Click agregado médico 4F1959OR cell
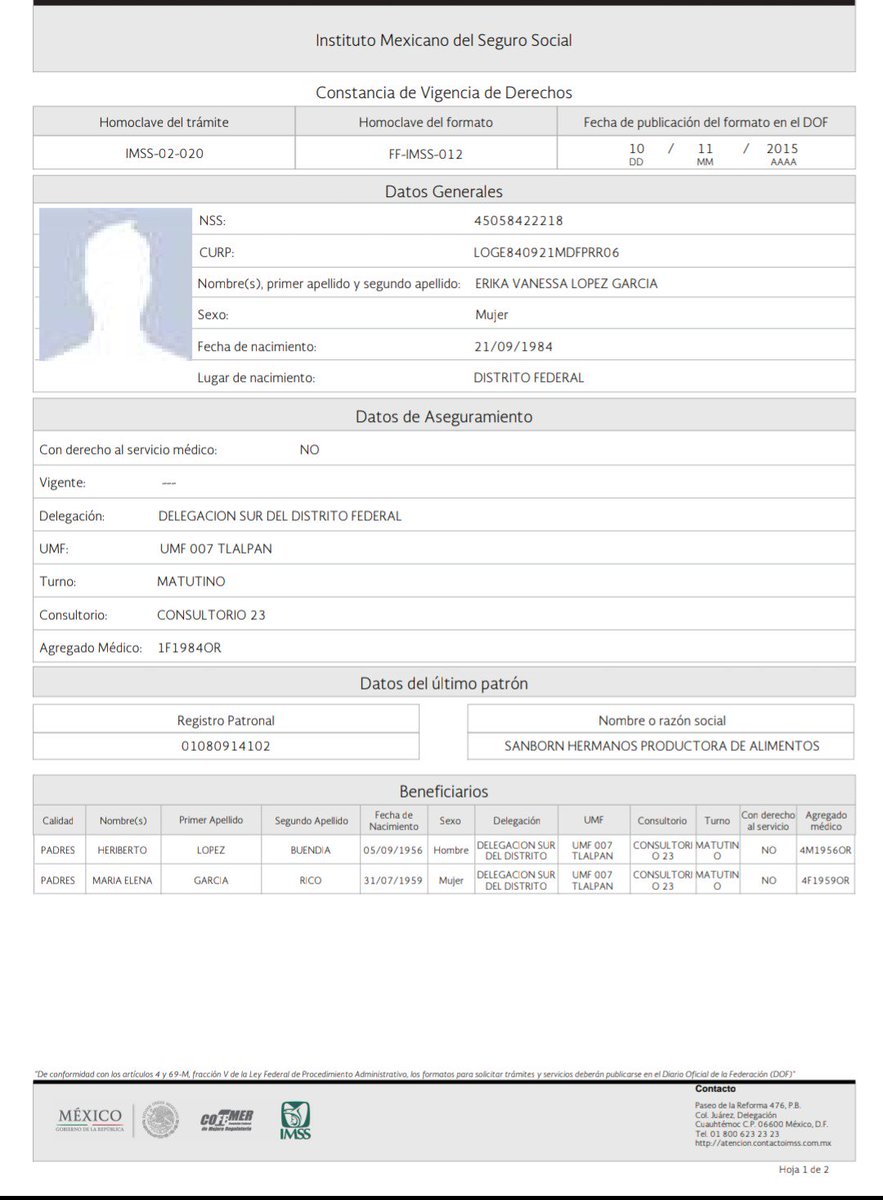 click(x=825, y=880)
